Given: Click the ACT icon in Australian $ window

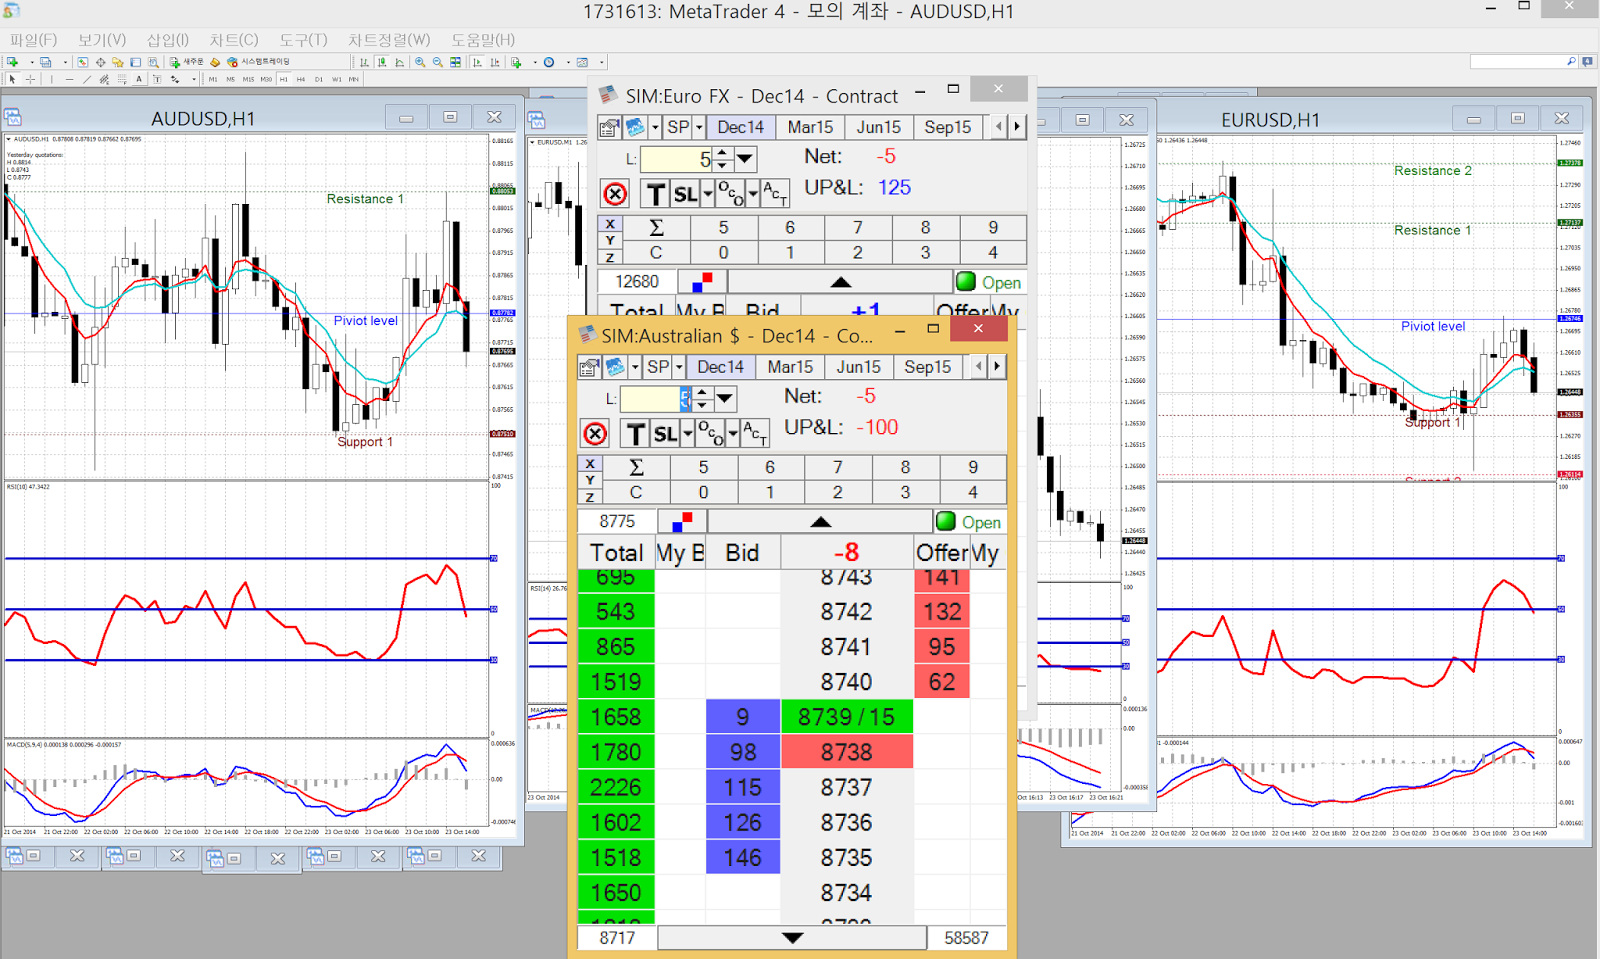Looking at the screenshot, I should pos(755,434).
